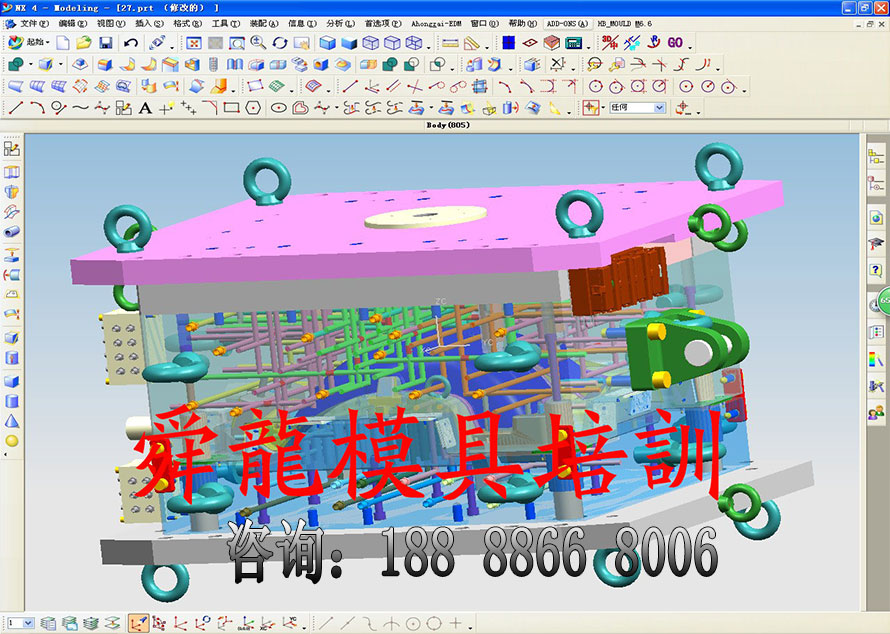This screenshot has width=890, height=634.
Task: Click the Undo arrow icon
Action: click(131, 43)
